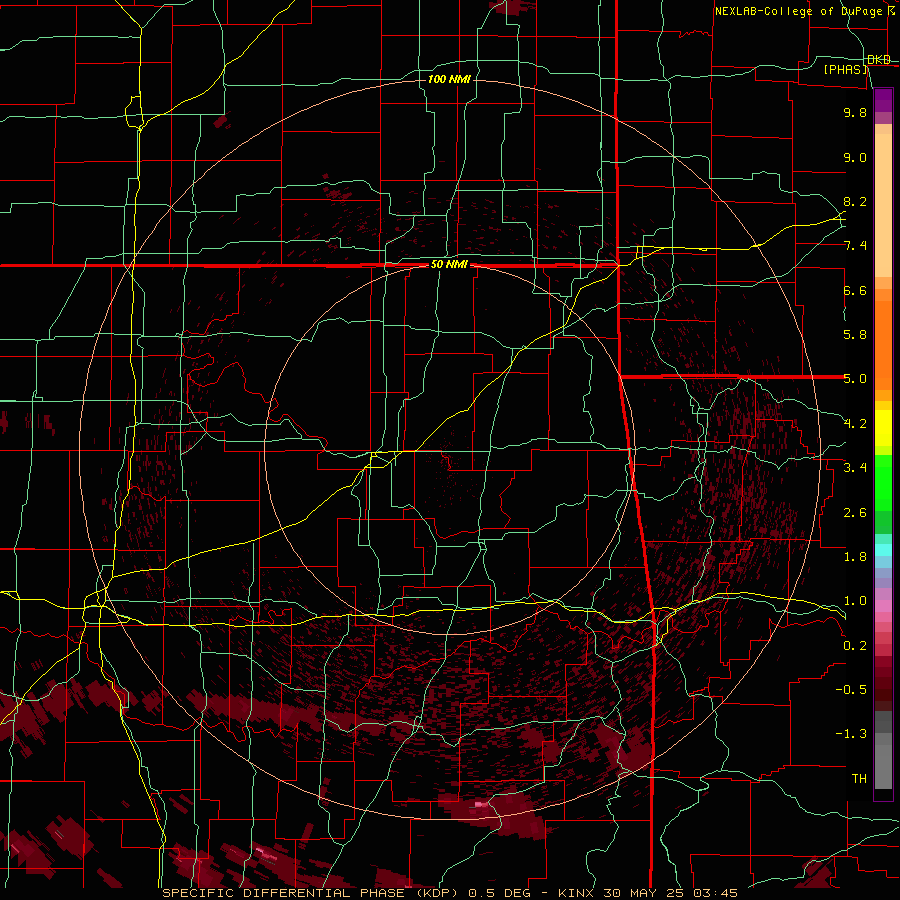Screen dimensions: 900x900
Task: Pick the pink color band of the legend
Action: (883, 606)
